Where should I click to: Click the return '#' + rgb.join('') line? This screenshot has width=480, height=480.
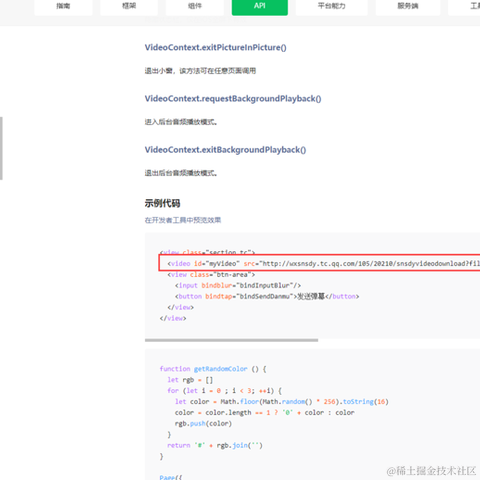pos(215,445)
